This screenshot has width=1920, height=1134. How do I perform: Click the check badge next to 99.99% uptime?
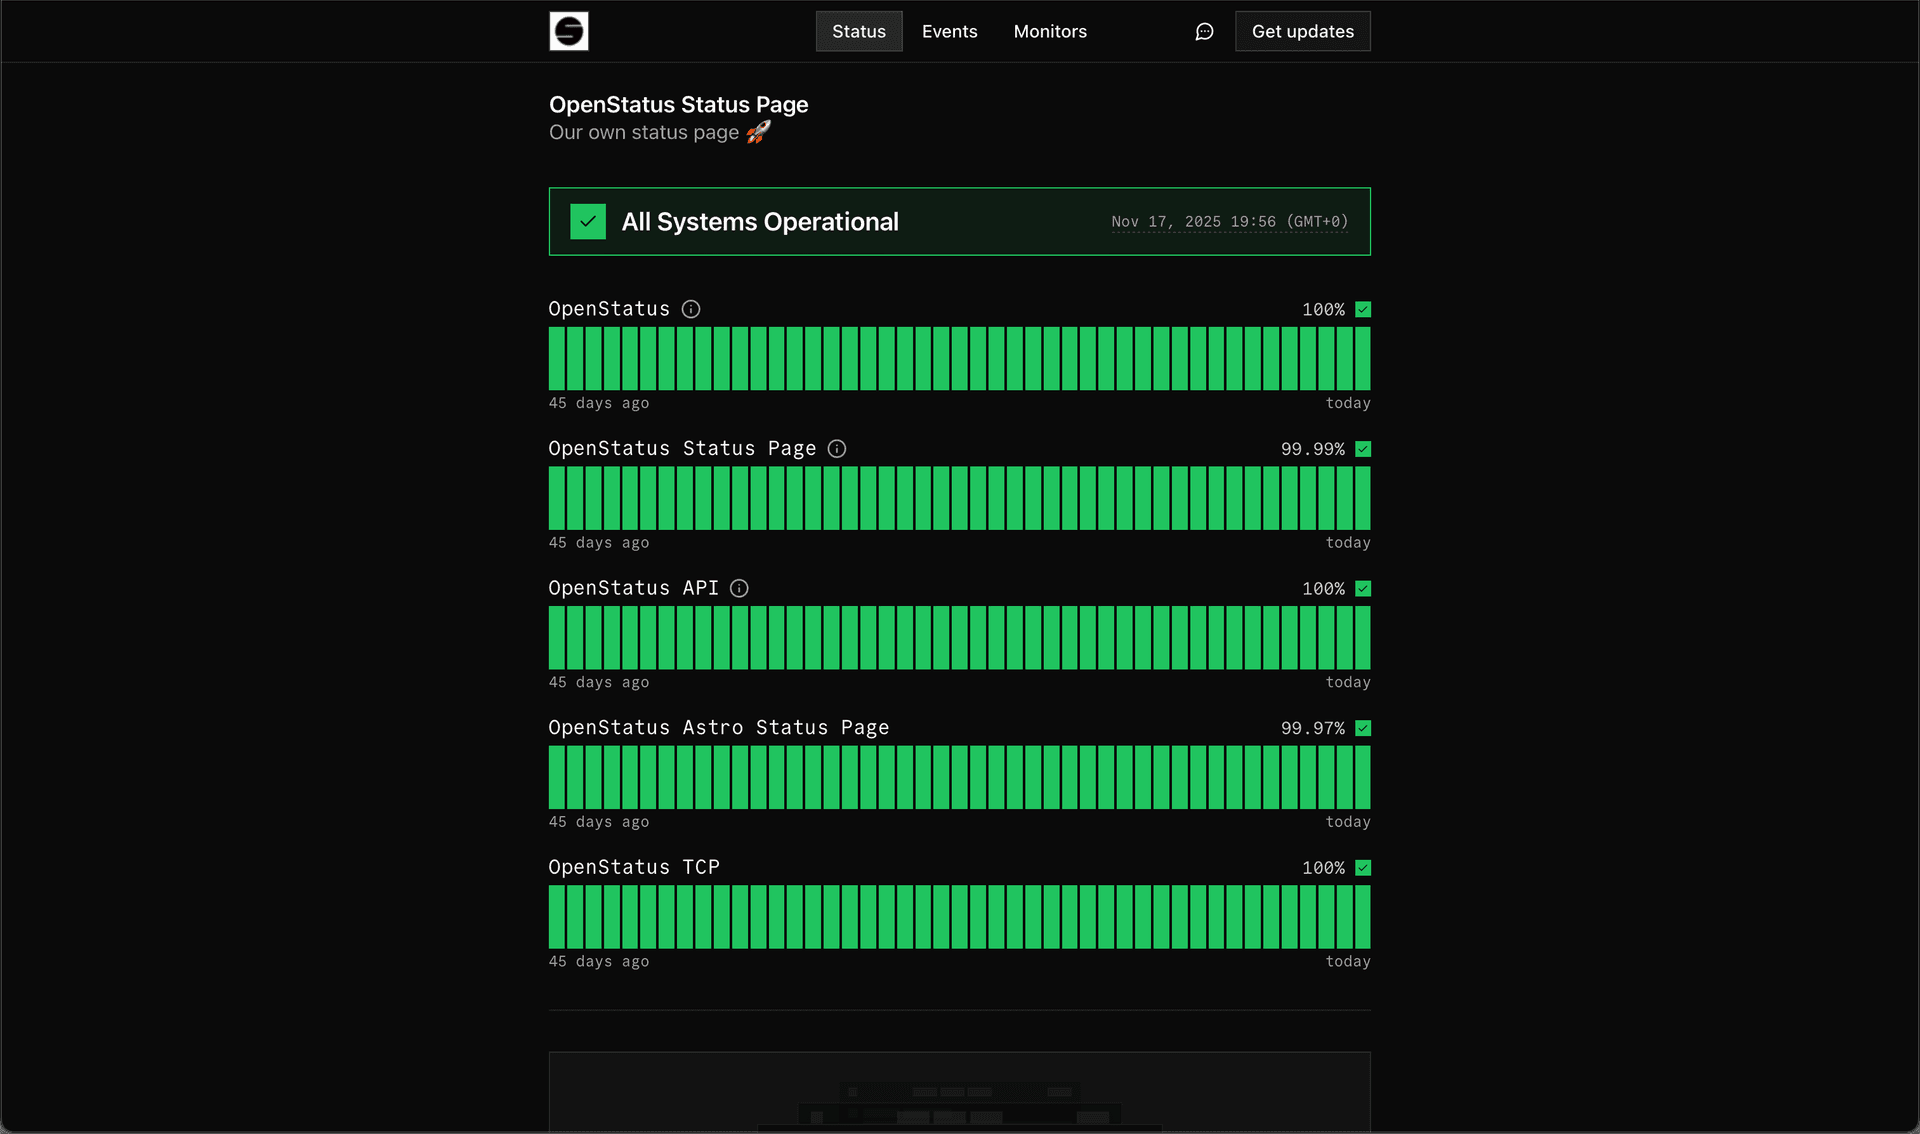(x=1363, y=449)
